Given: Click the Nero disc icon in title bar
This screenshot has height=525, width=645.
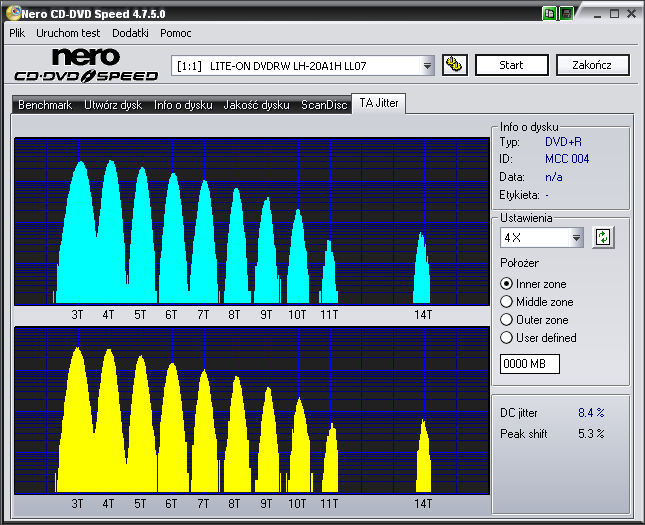Looking at the screenshot, I should point(11,12).
